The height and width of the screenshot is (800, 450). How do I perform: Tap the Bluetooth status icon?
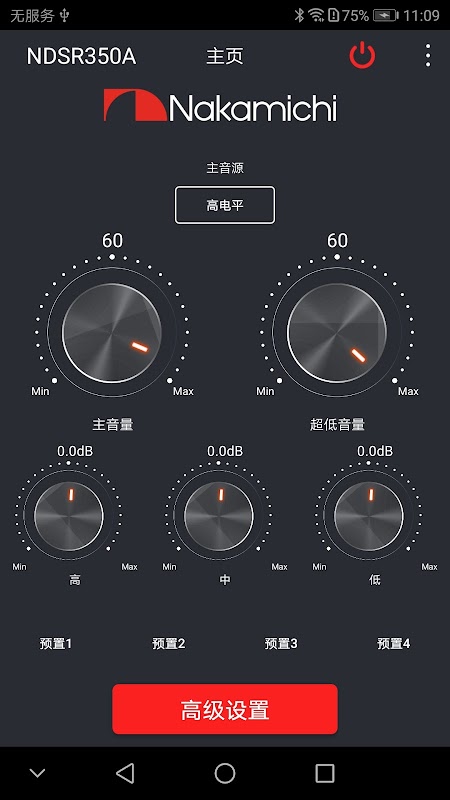coord(298,15)
